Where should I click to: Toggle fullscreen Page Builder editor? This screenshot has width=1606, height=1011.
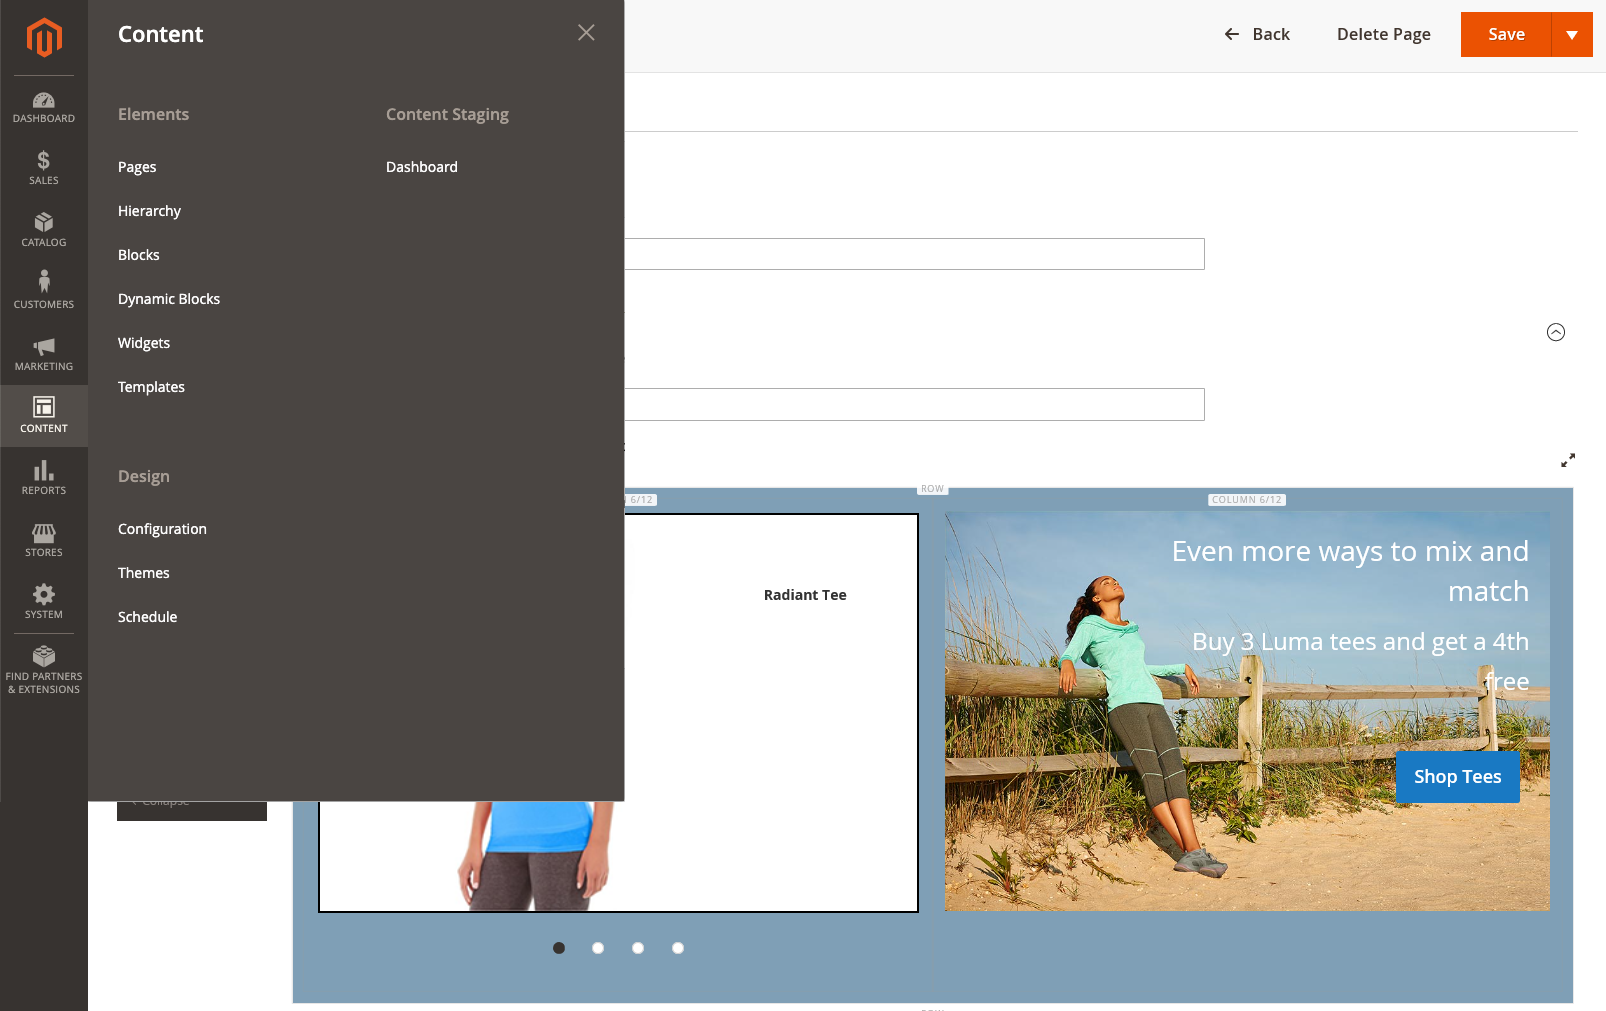pos(1568,460)
